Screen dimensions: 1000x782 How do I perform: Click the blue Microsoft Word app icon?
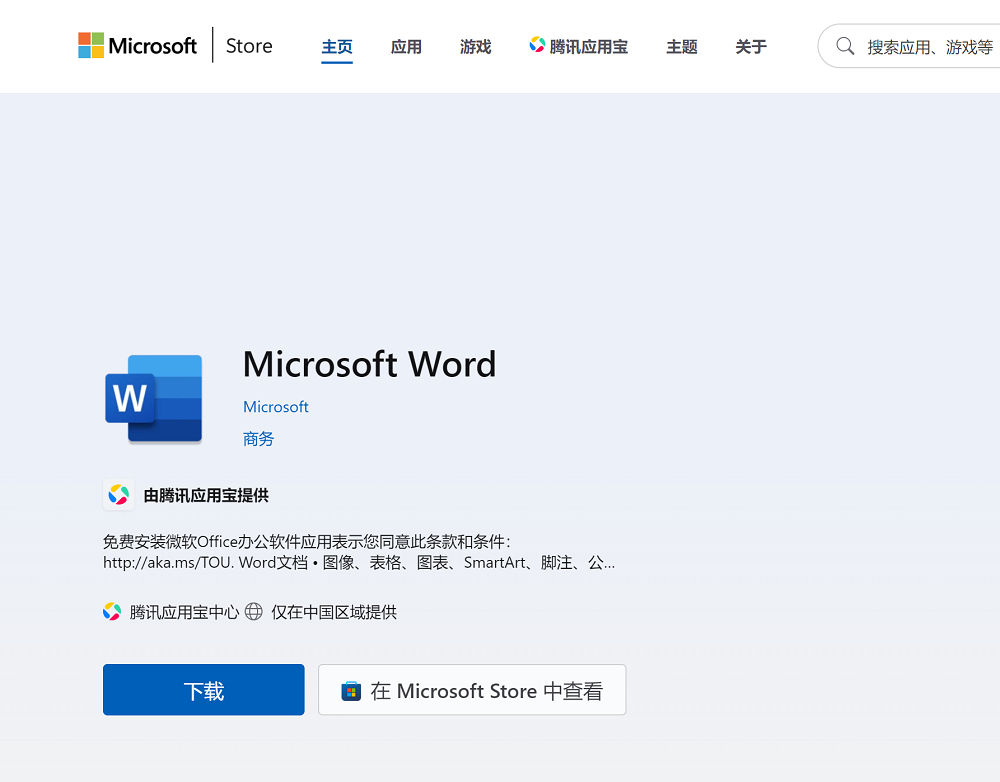point(154,398)
